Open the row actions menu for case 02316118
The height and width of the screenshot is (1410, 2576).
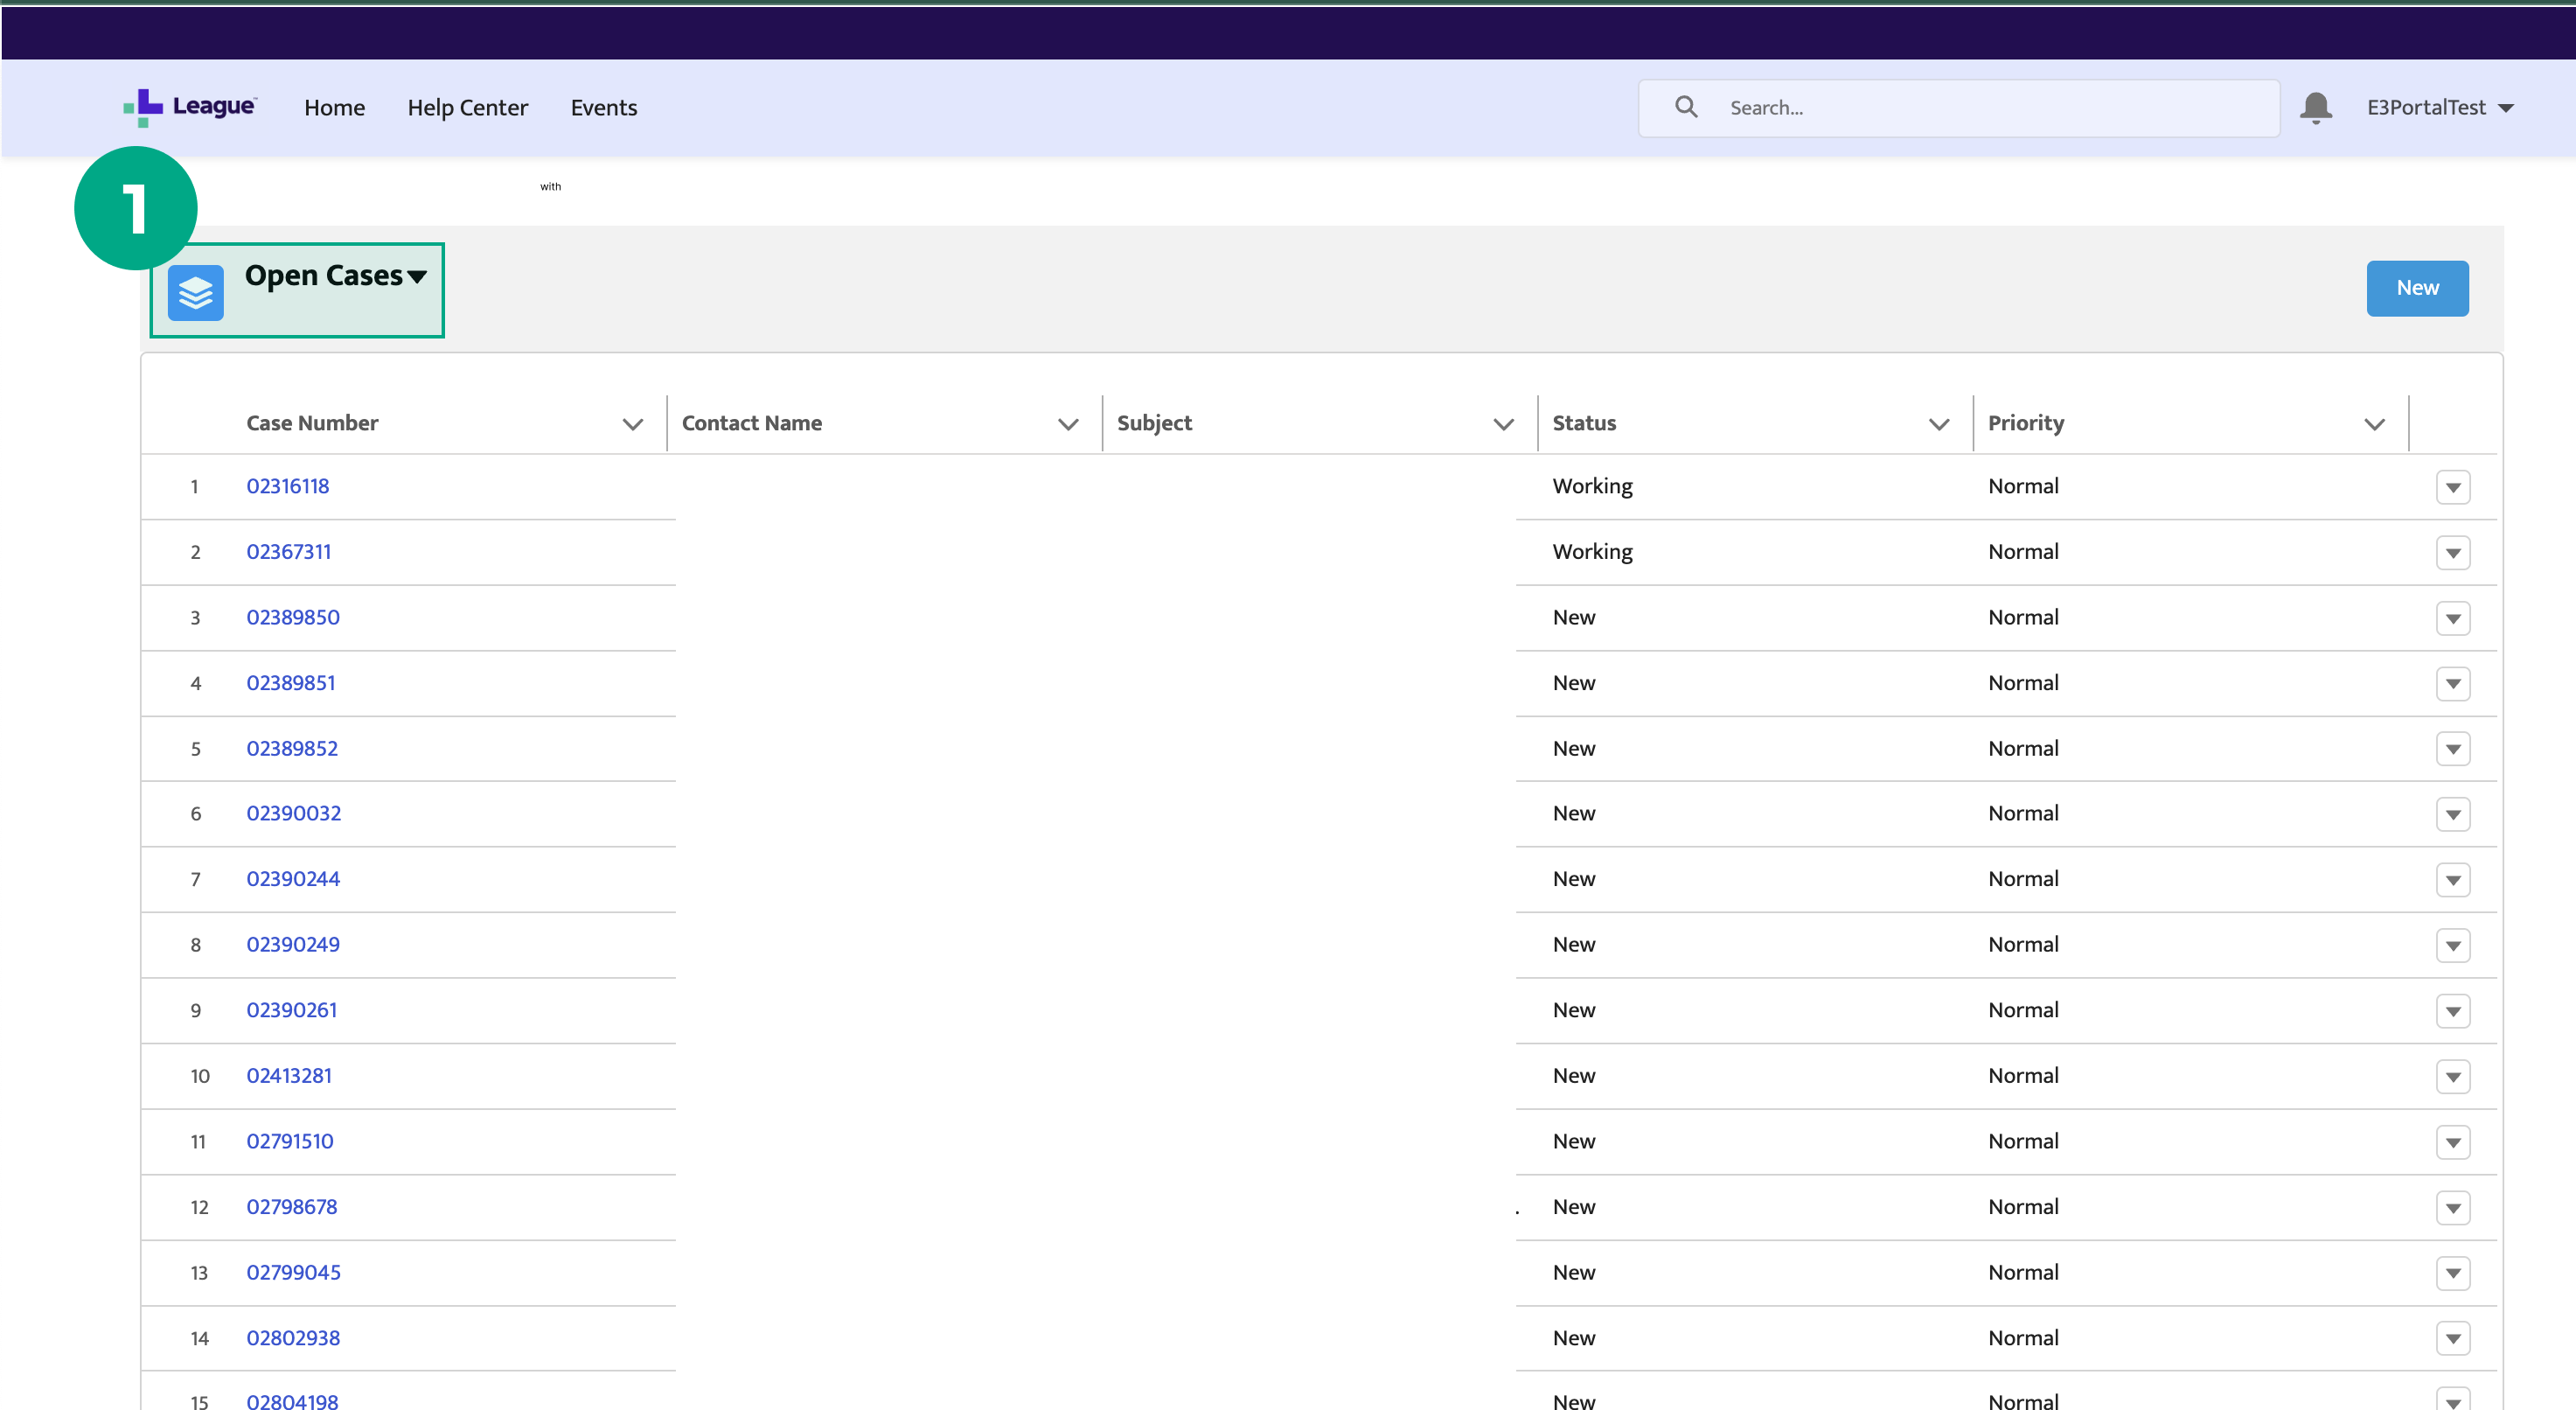click(x=2453, y=487)
